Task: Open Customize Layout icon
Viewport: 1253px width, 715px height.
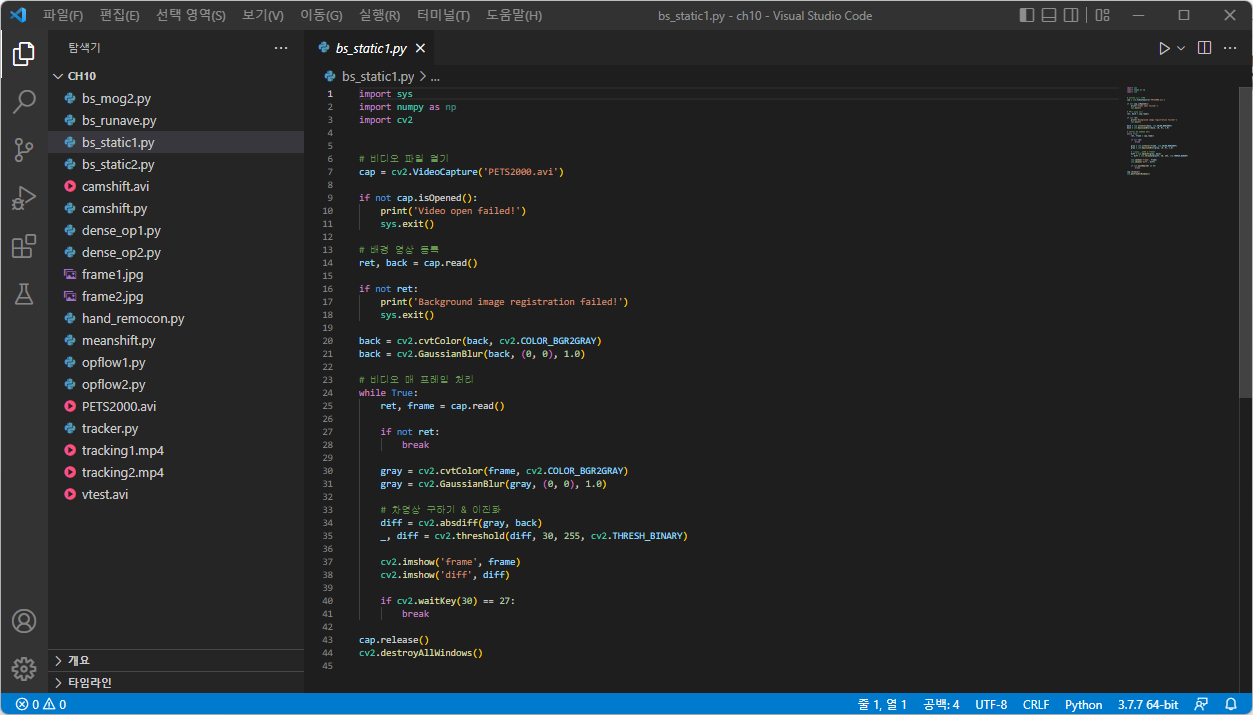Action: (1102, 16)
